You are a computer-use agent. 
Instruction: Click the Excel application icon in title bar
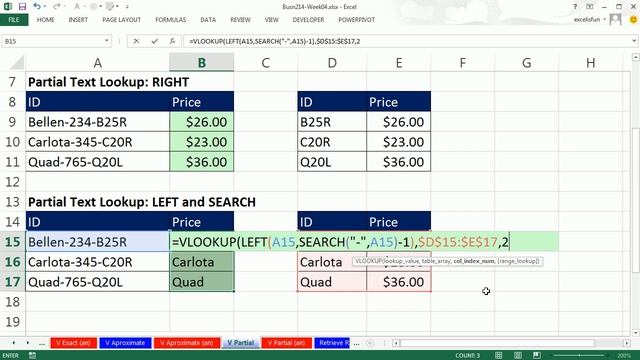7,7
